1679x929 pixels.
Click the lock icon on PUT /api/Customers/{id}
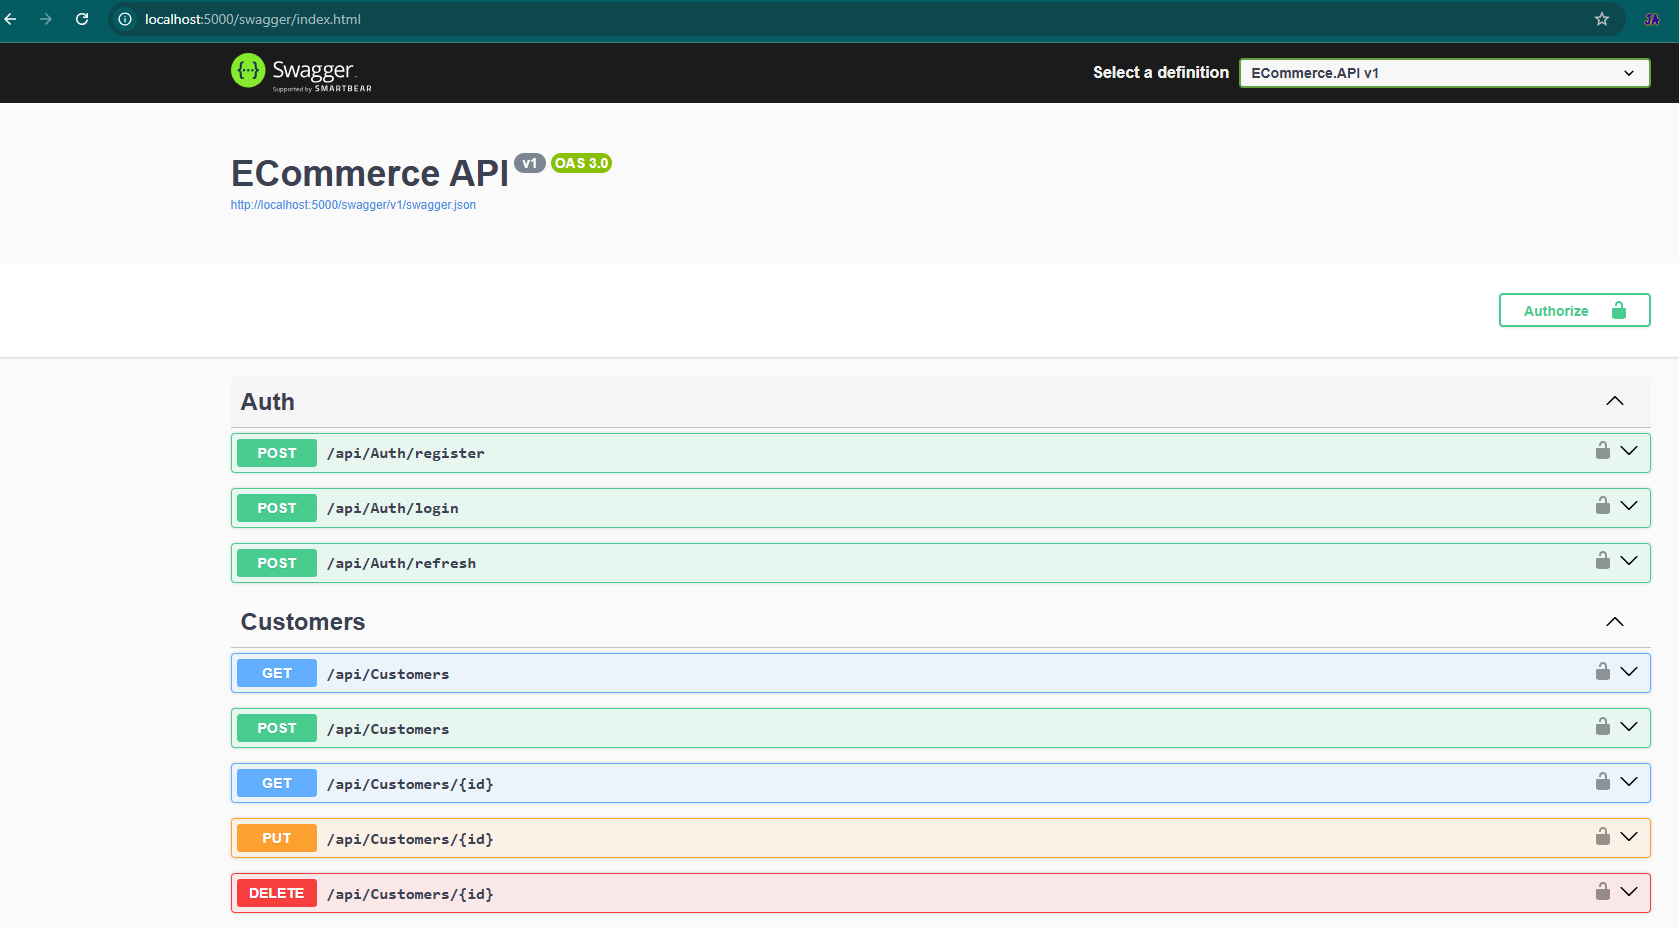click(1602, 837)
